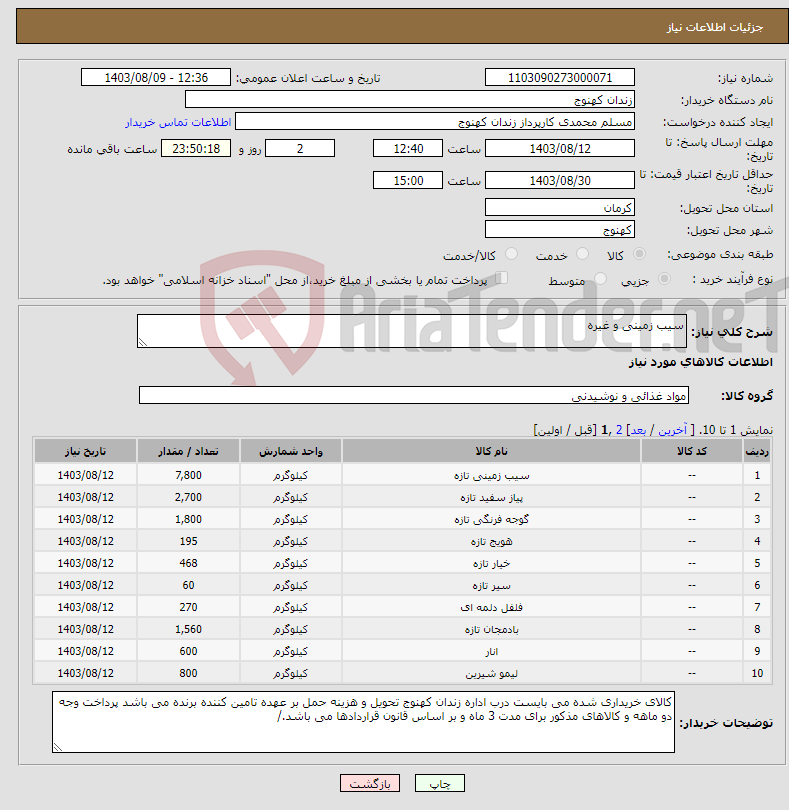Click the واحد شمارش column header
789x810 pixels.
coord(290,451)
